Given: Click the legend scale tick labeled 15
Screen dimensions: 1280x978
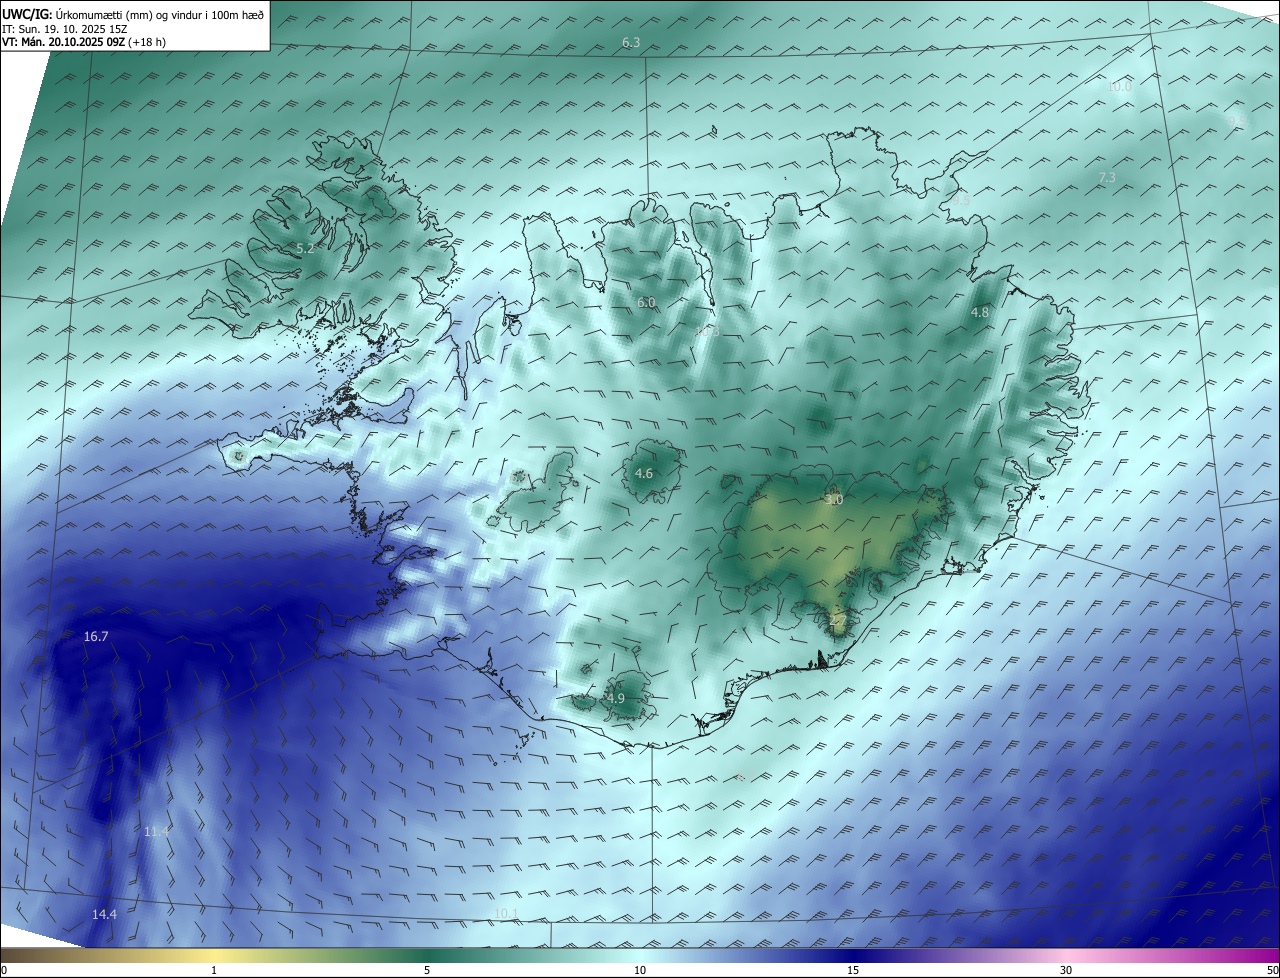Looking at the screenshot, I should 853,970.
